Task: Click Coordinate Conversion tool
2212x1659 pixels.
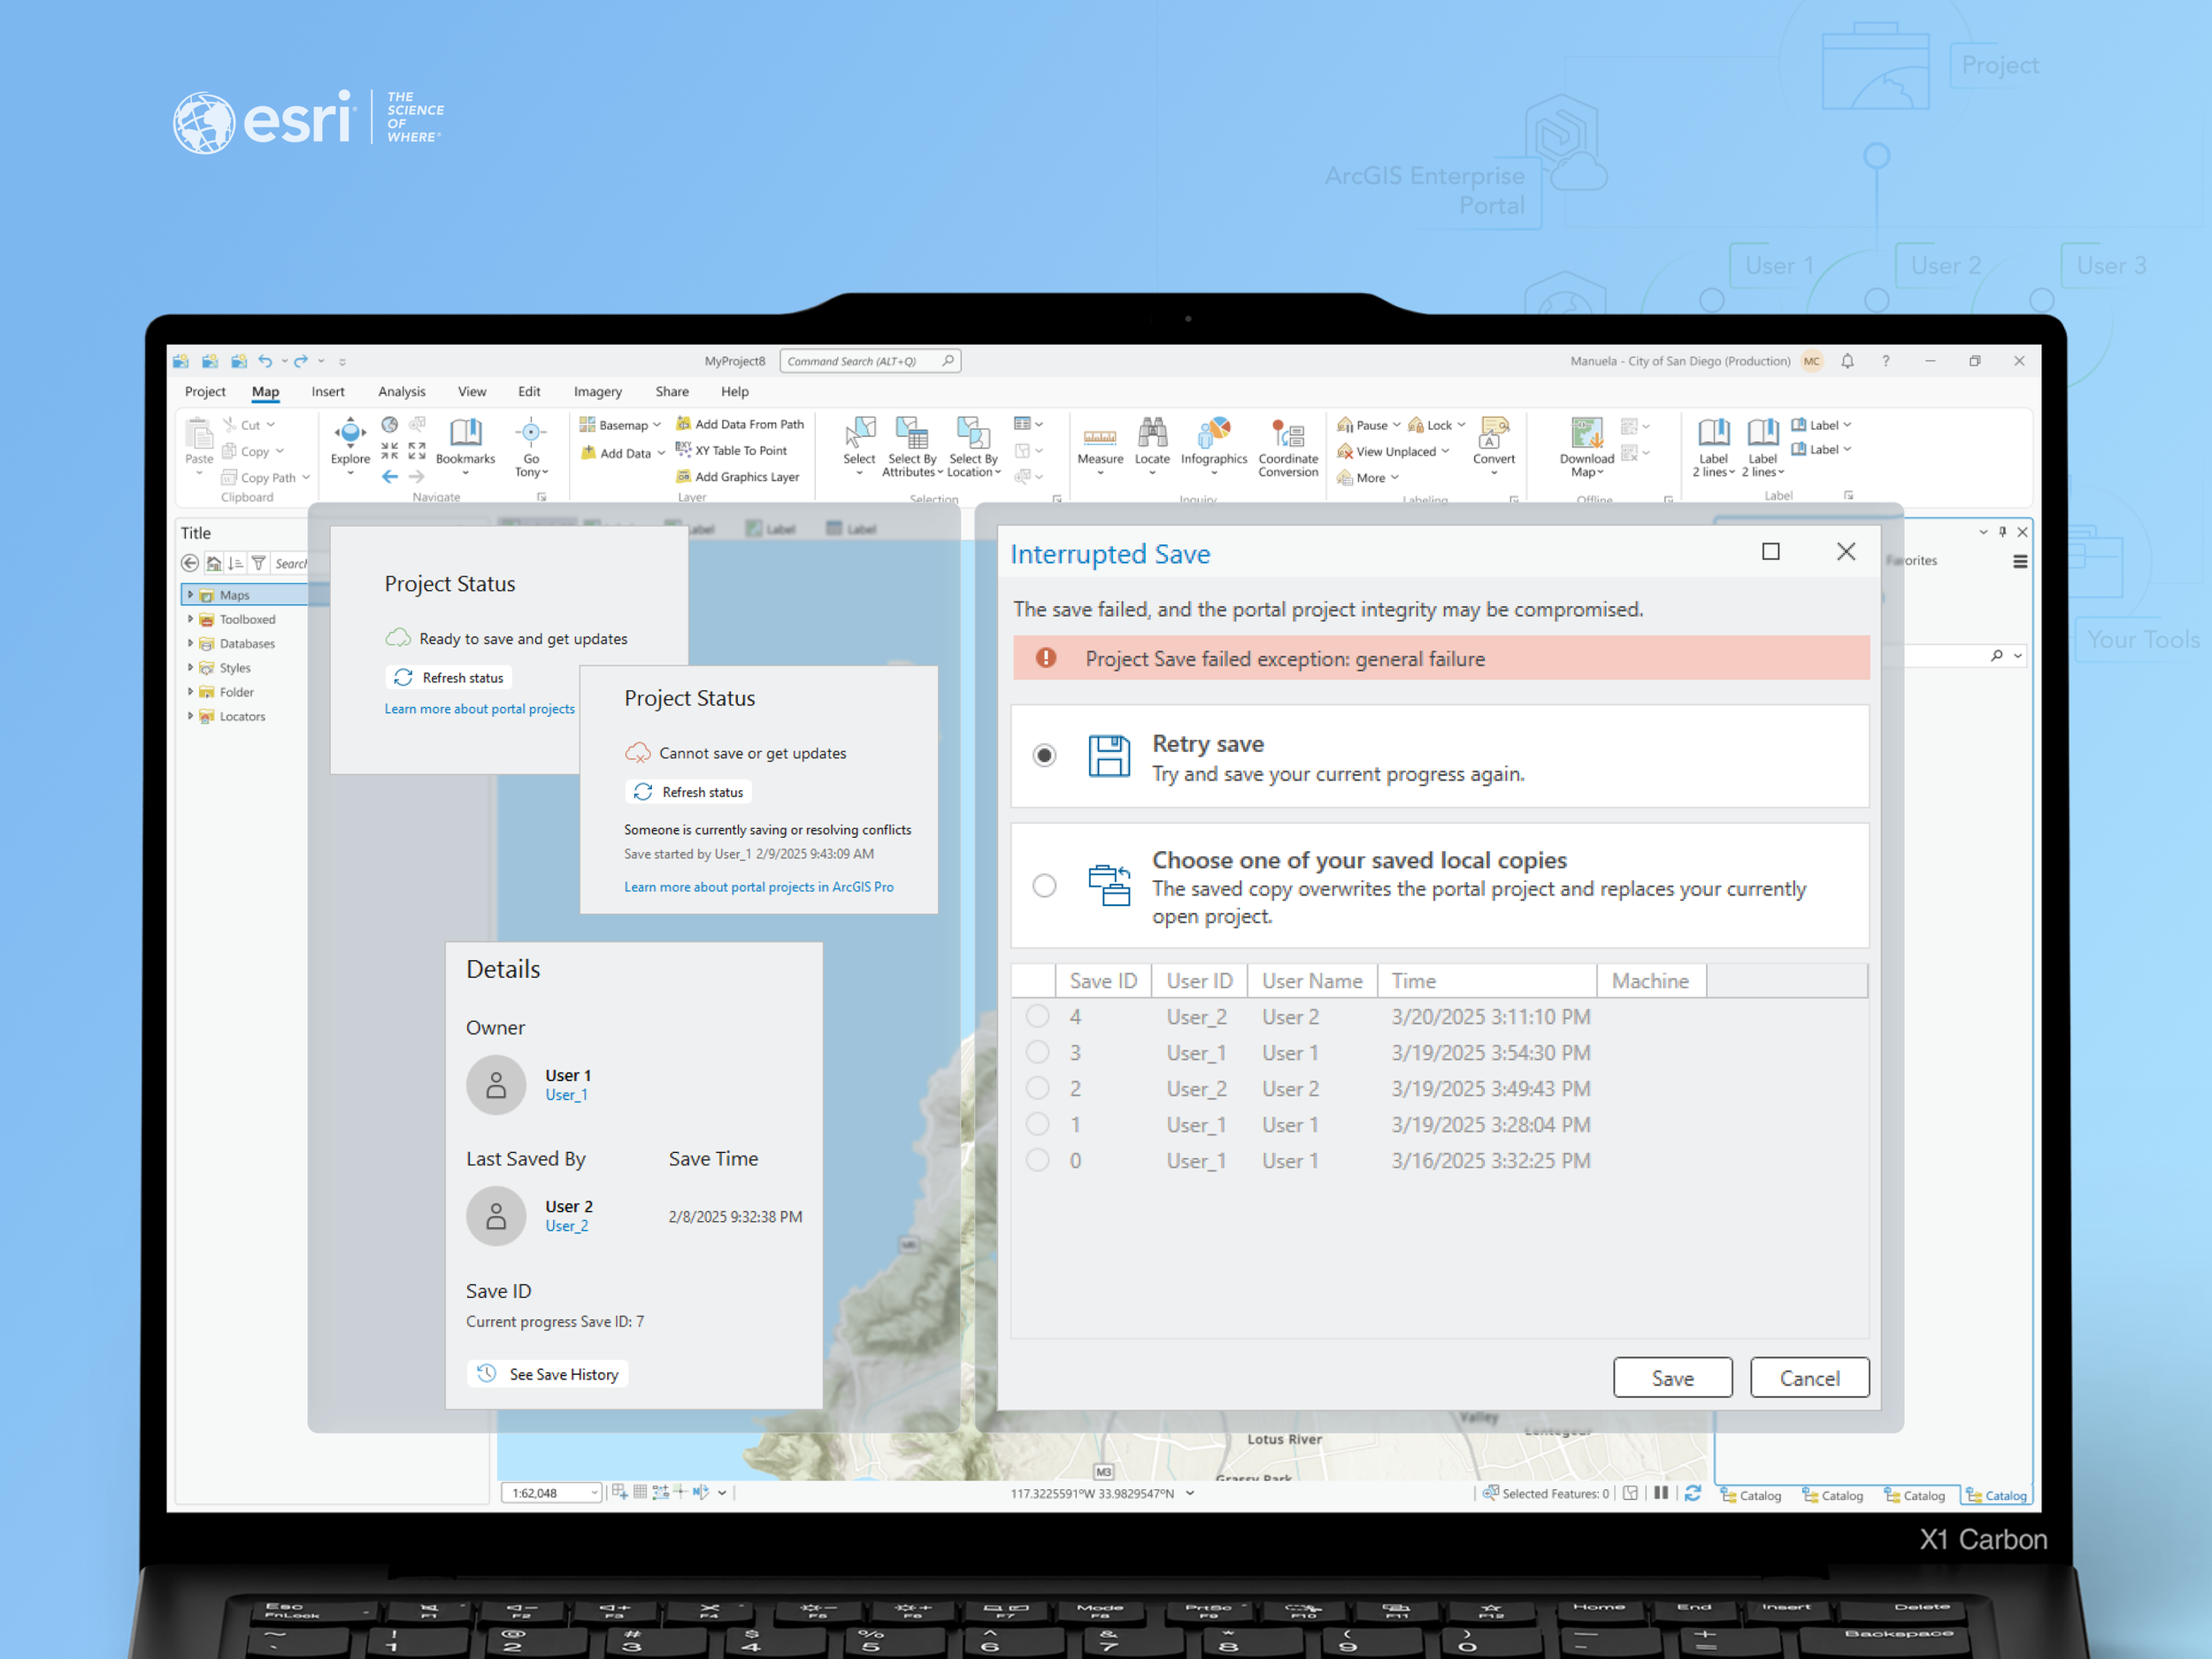Action: [1288, 447]
